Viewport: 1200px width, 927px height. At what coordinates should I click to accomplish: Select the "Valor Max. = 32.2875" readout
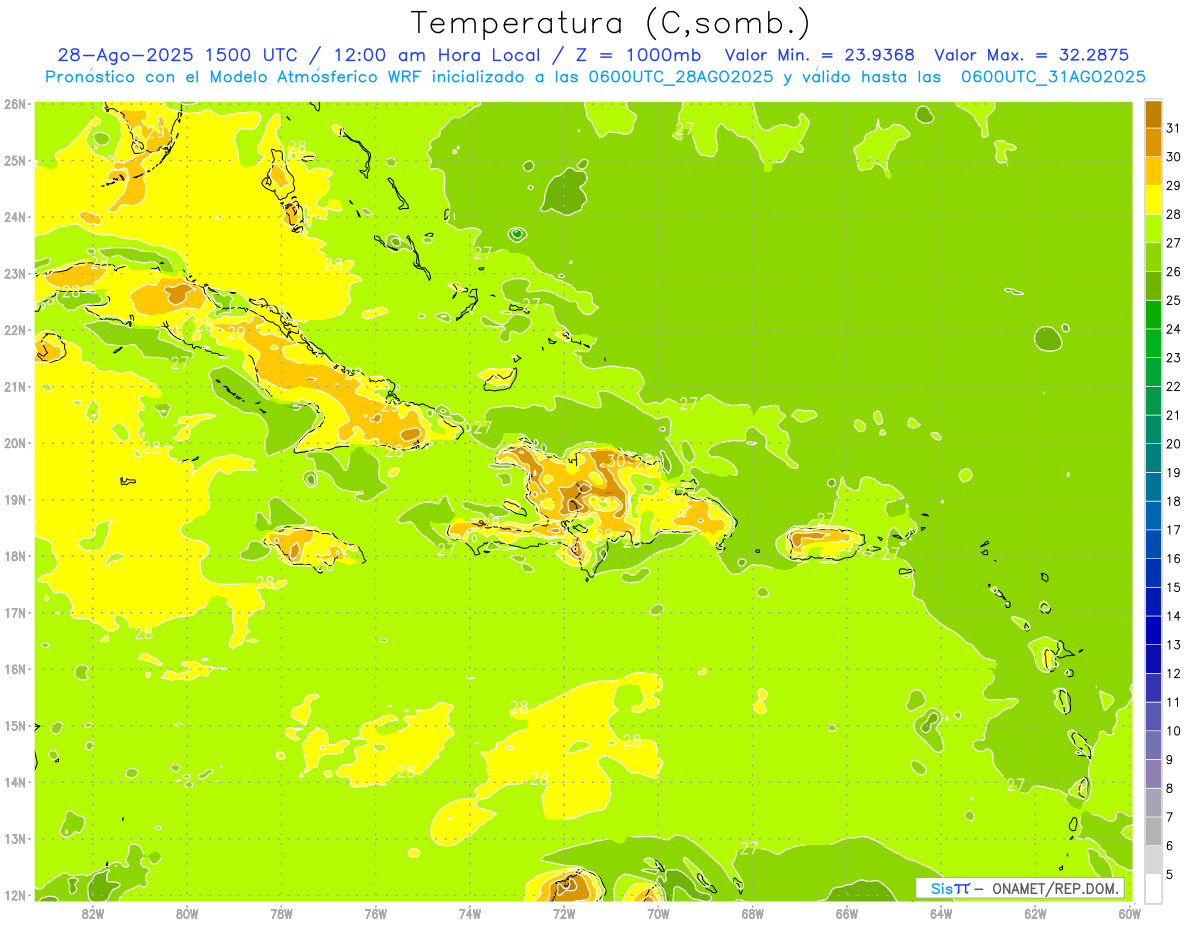(x=1031, y=55)
